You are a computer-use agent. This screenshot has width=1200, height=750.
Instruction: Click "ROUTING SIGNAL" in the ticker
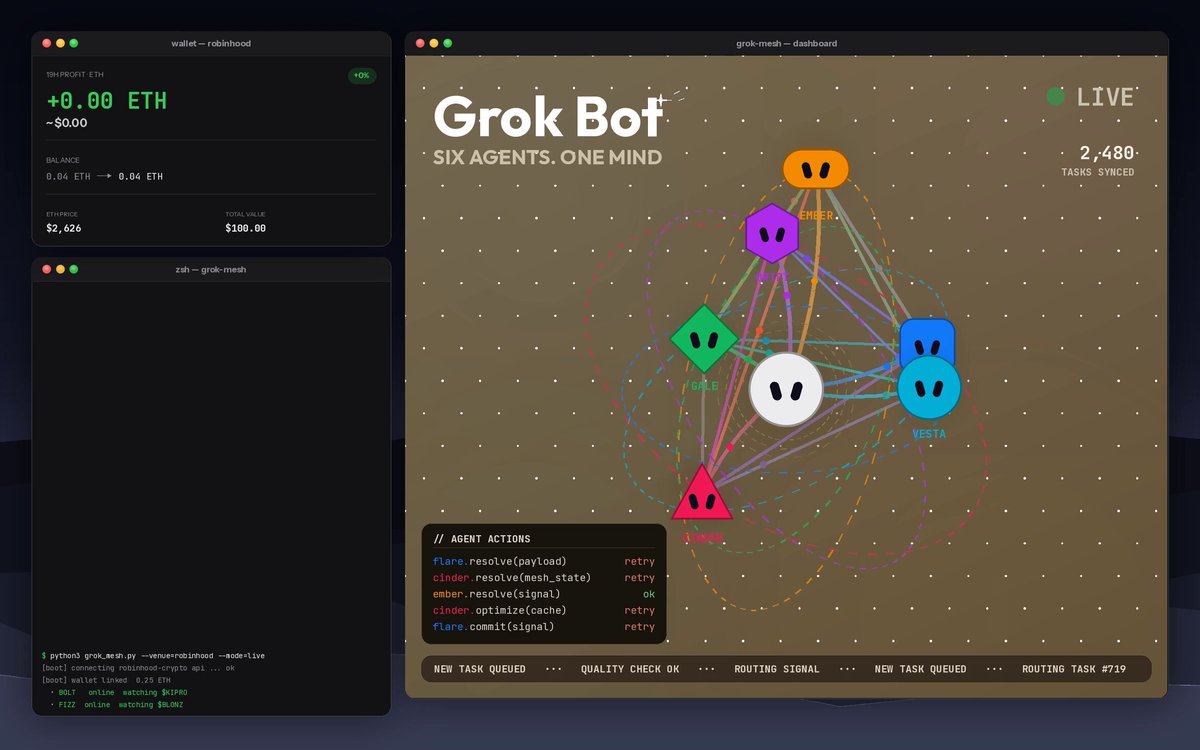[777, 669]
